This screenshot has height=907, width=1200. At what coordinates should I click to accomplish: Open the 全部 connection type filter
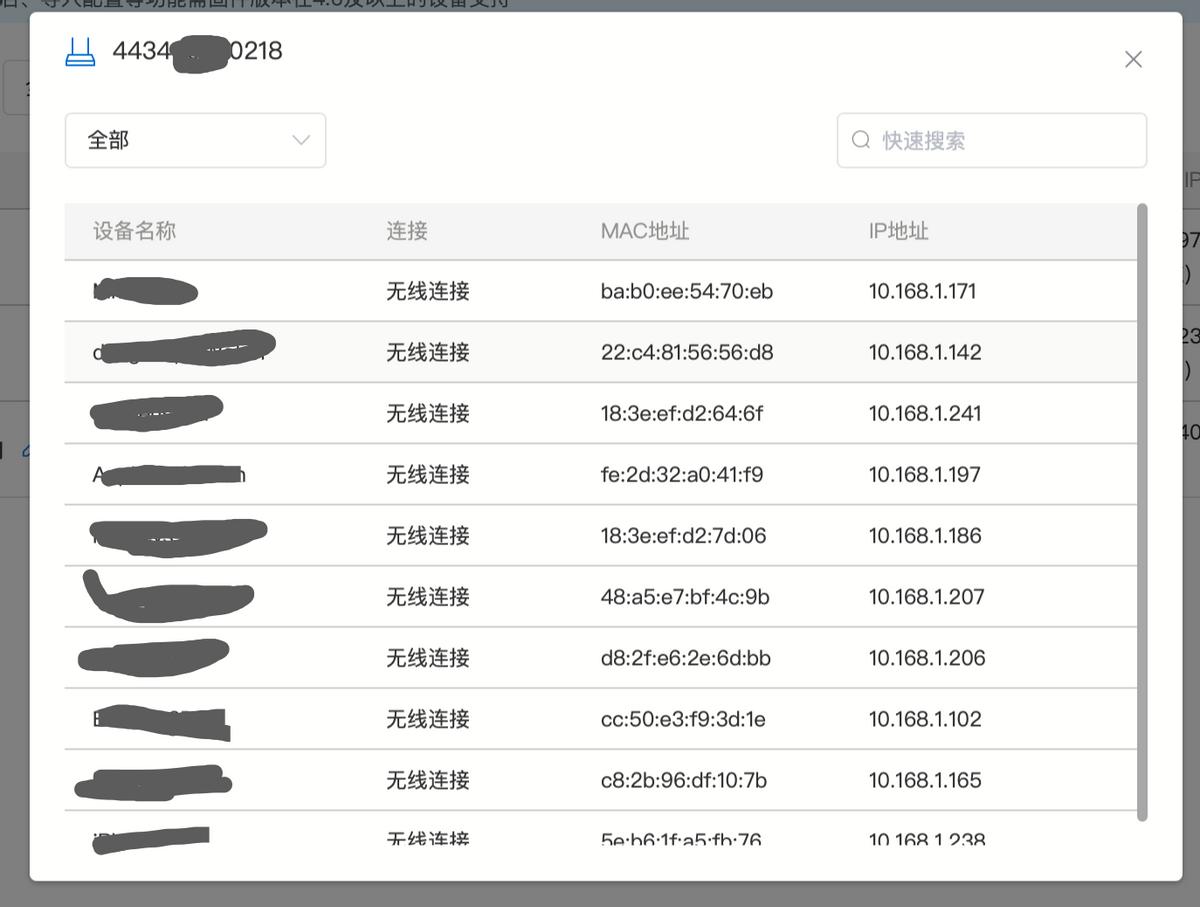pyautogui.click(x=195, y=140)
